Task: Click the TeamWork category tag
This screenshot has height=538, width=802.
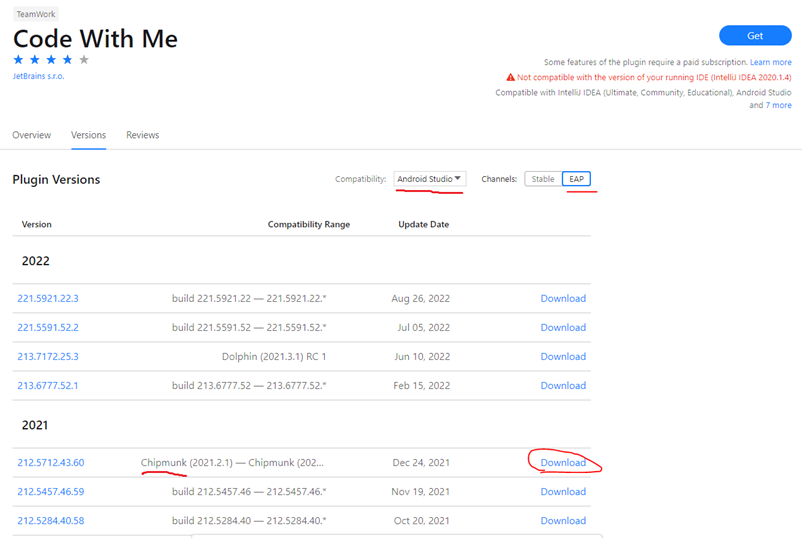Action: pos(36,14)
